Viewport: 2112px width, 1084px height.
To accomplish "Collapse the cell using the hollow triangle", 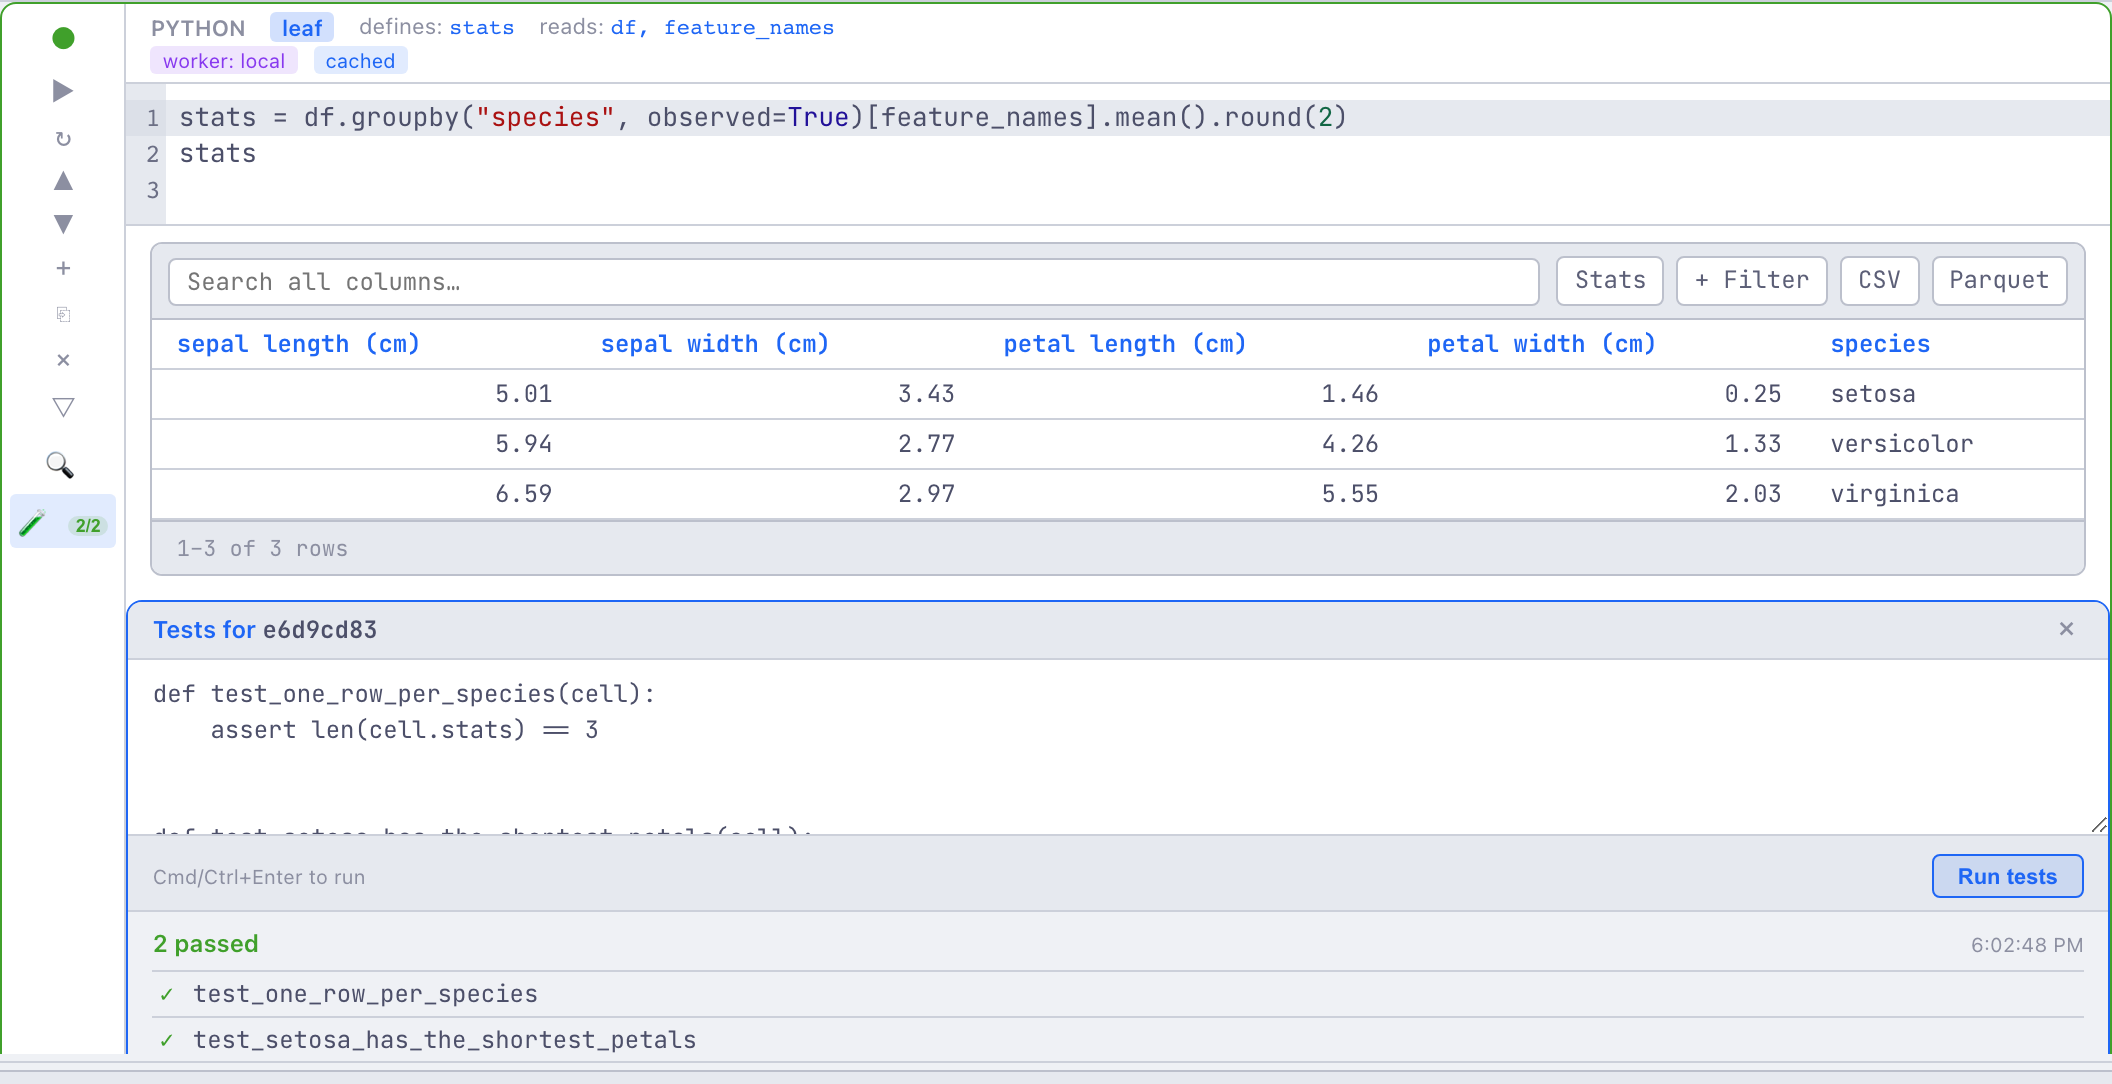I will click(x=63, y=408).
